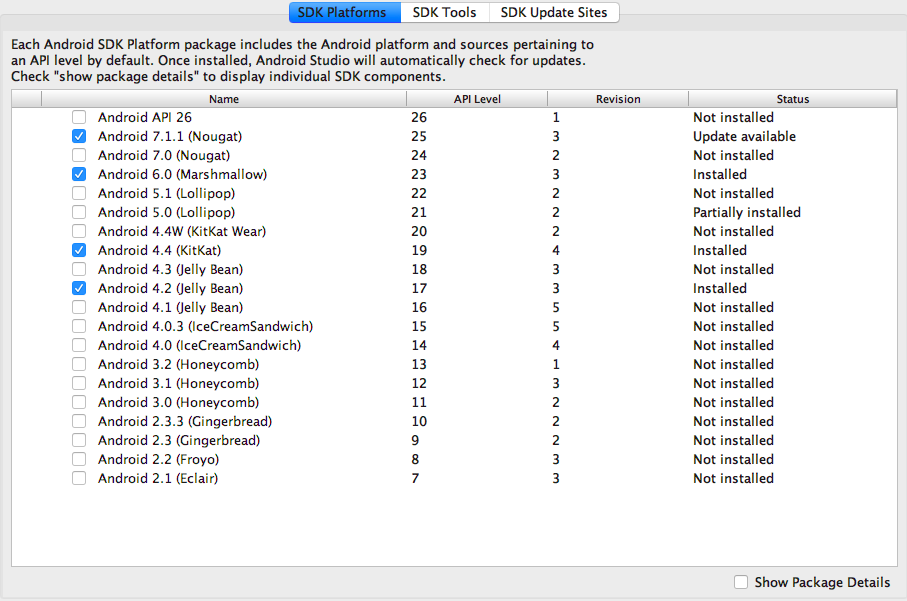Image resolution: width=907 pixels, height=601 pixels.
Task: Check the Android 5.0 (Lollipop) checkbox
Action: click(x=79, y=212)
